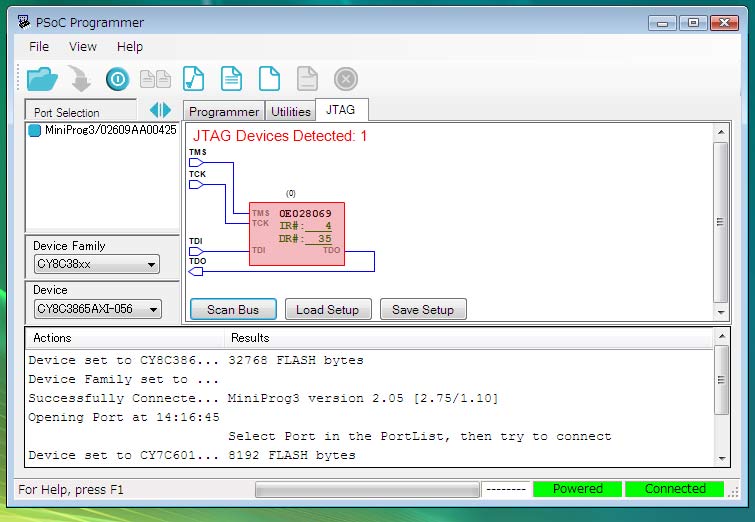The width and height of the screenshot is (755, 522).
Task: Click the Results column header
Action: [469, 338]
